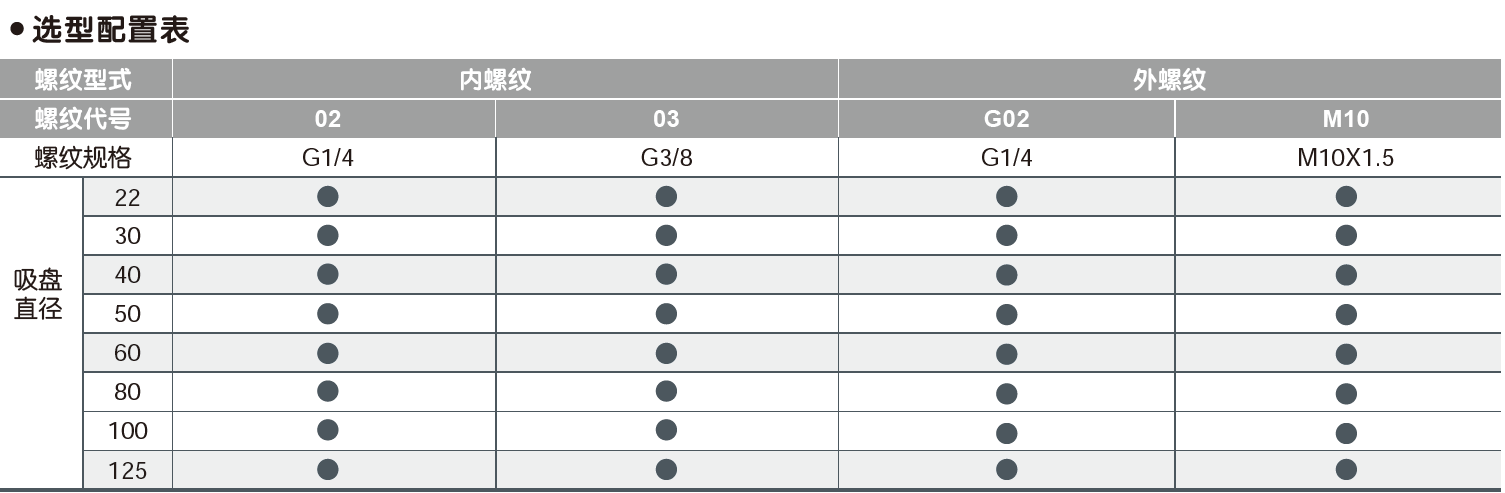This screenshot has height=493, width=1505.
Task: Click the dot for diameter 80 under code 03
Action: coord(666,391)
